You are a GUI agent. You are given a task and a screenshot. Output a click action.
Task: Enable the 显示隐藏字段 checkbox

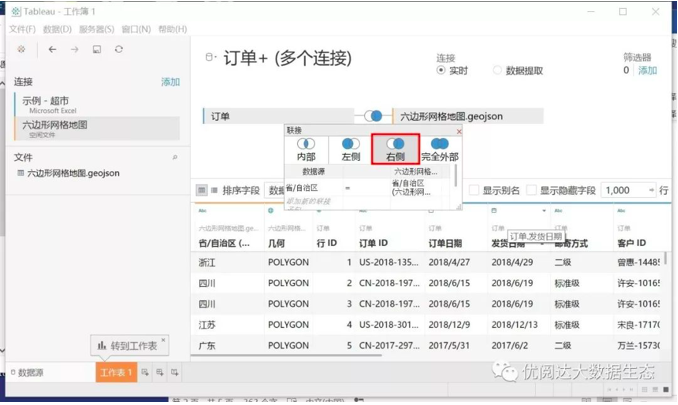[x=531, y=190]
